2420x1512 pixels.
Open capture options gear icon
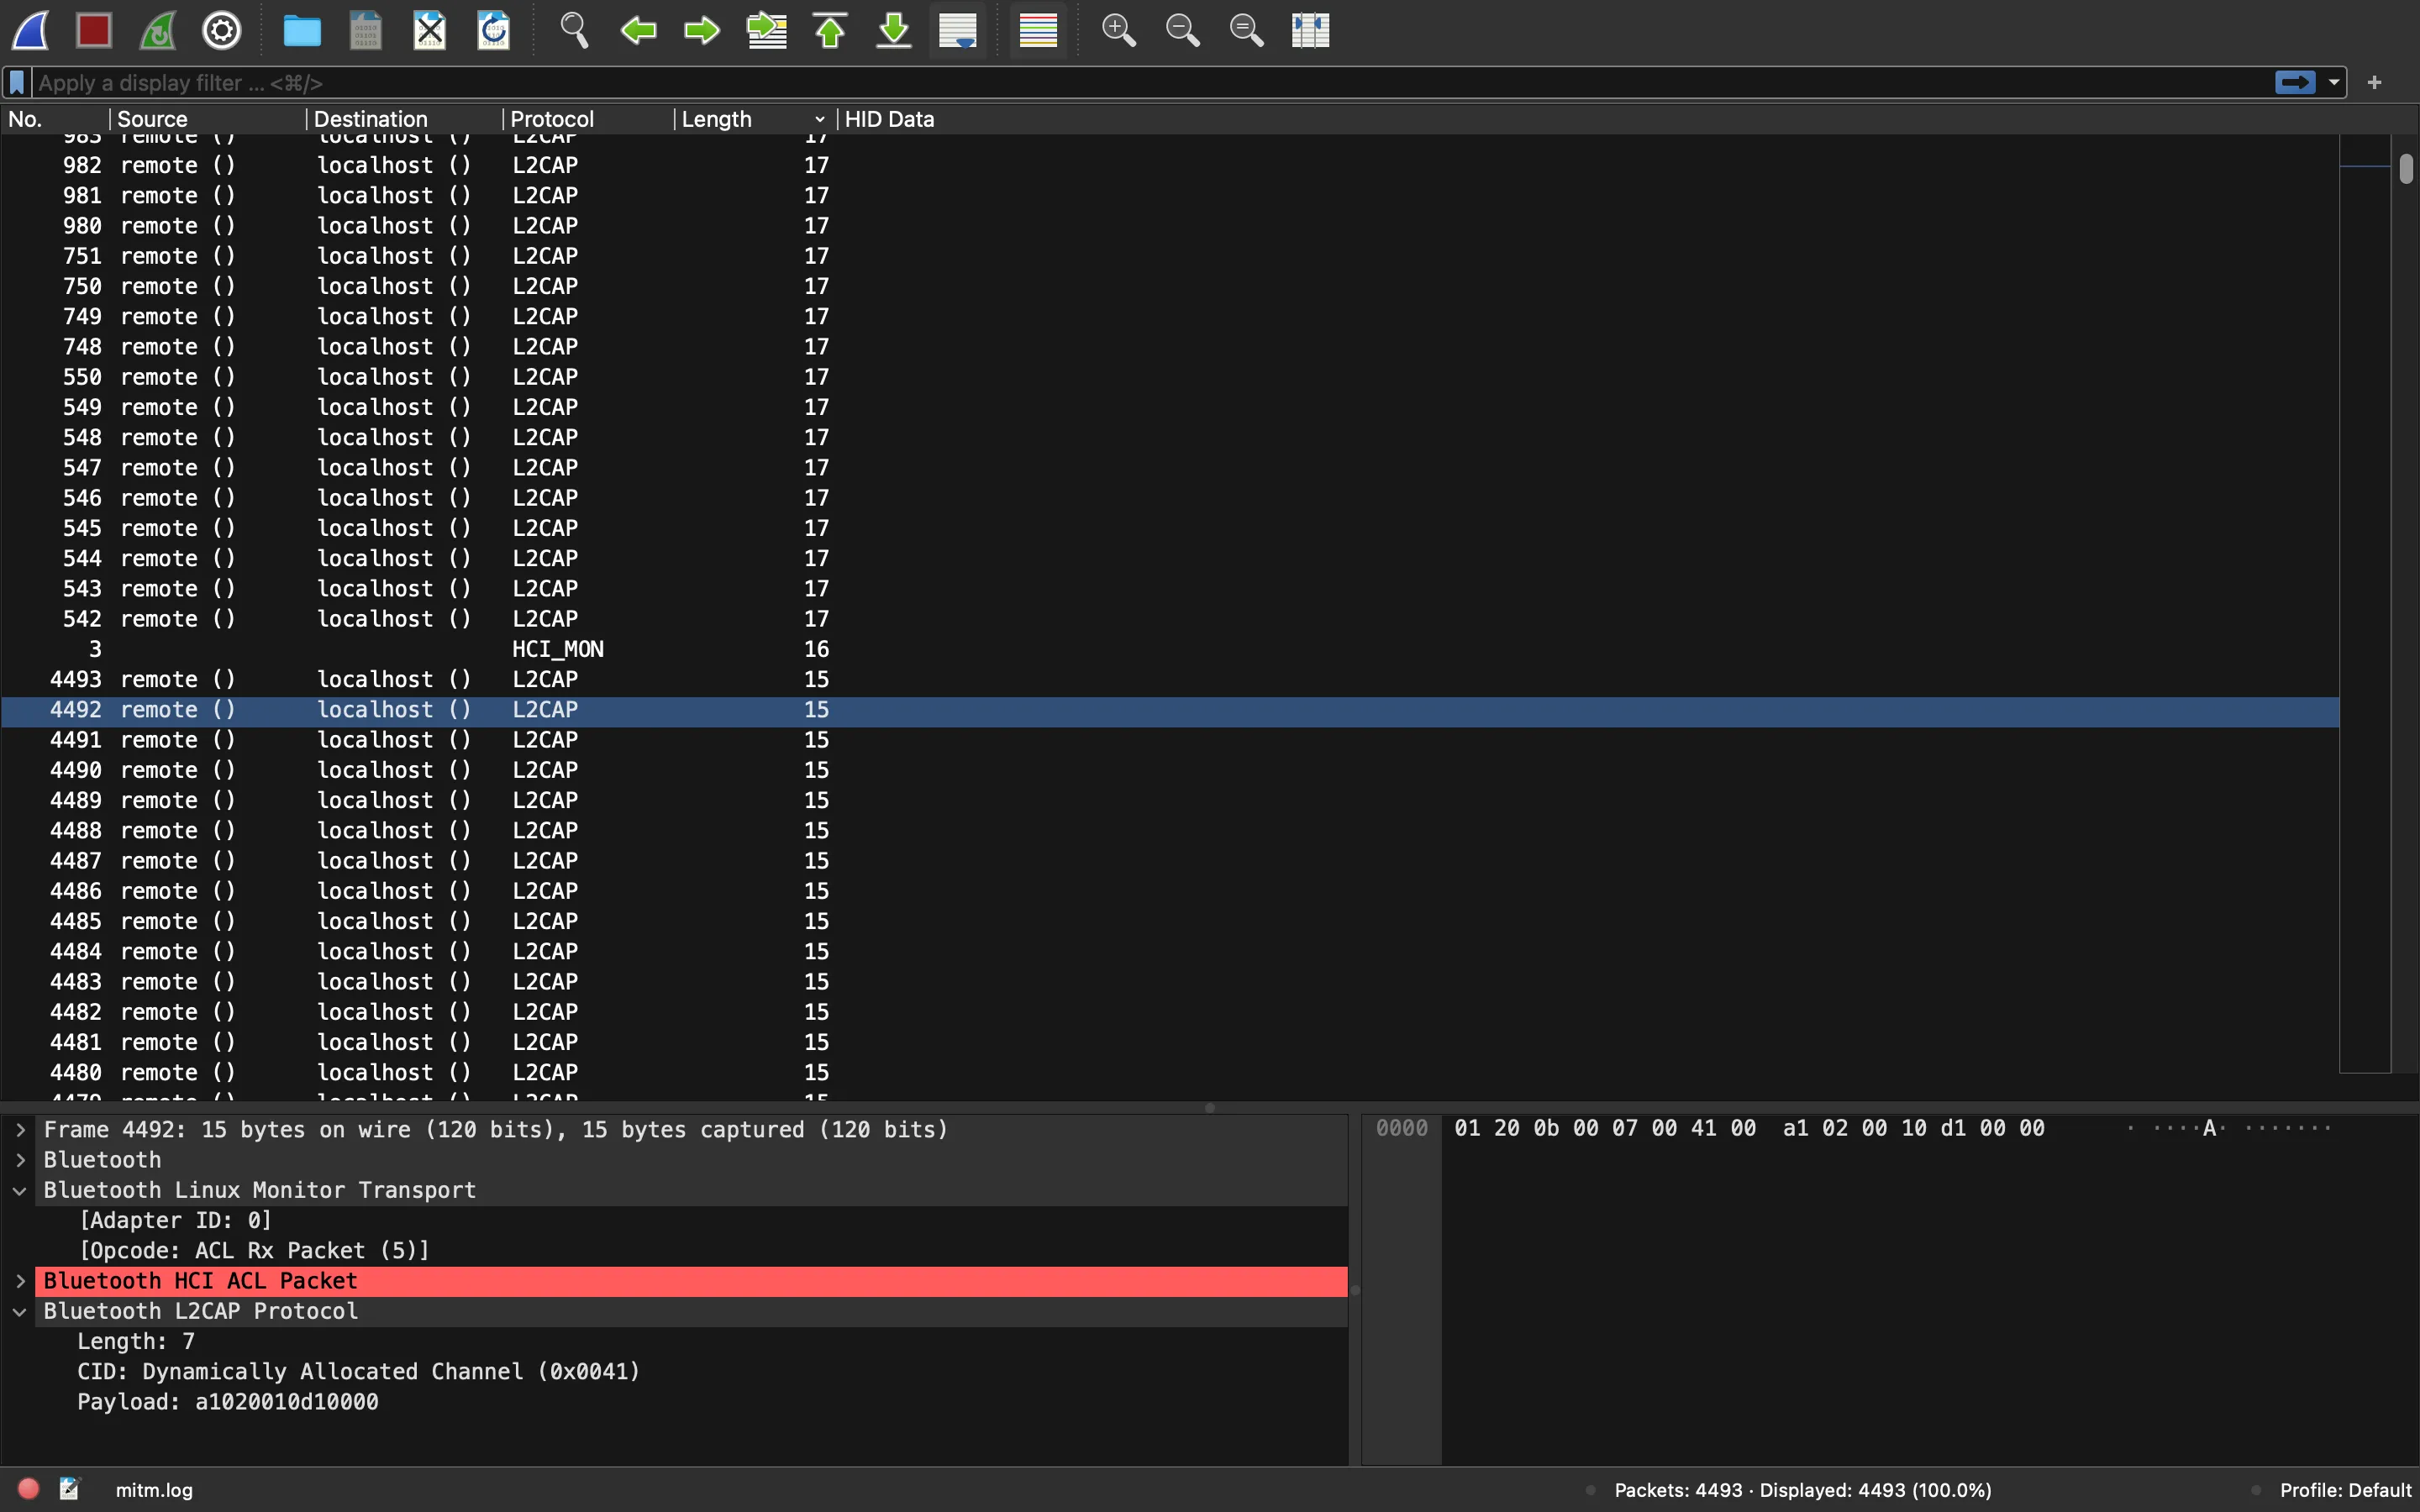coord(222,30)
